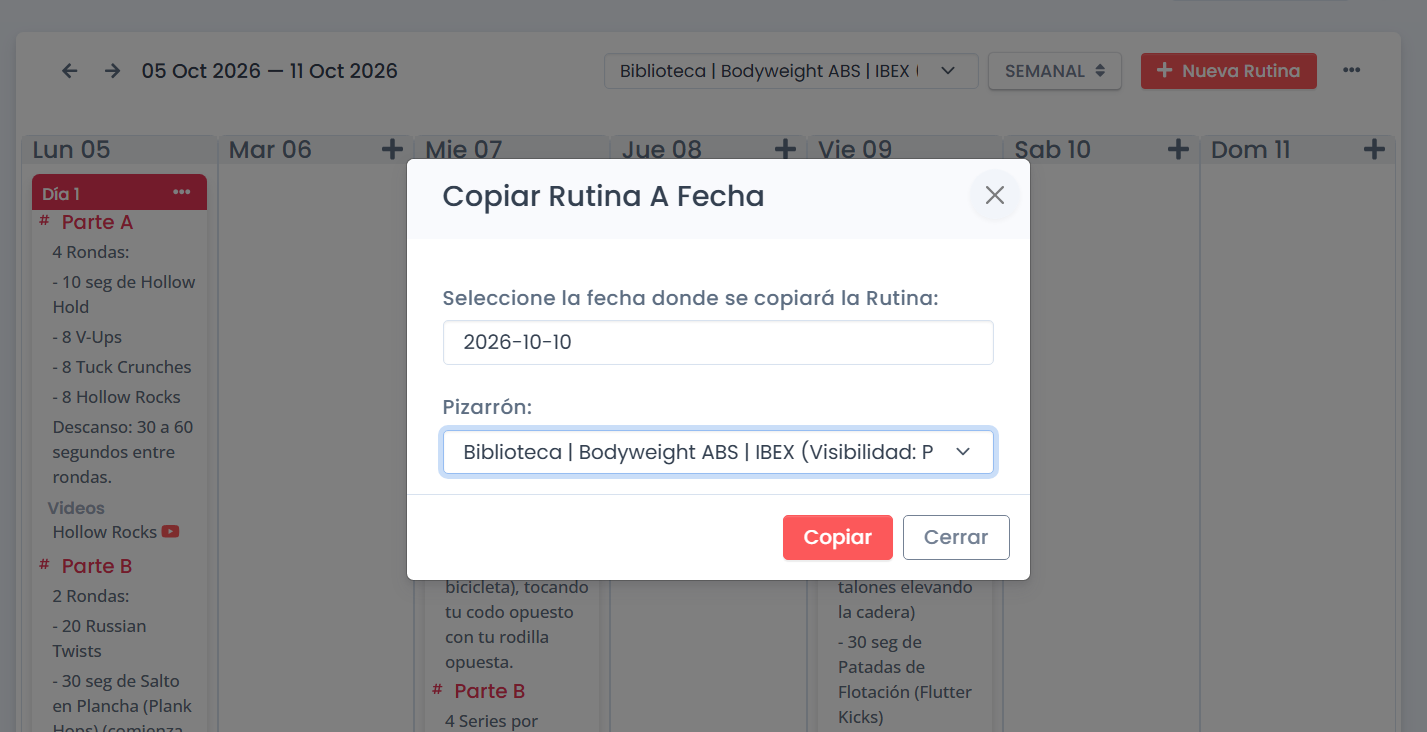Click the Hollow Rocks video link text

pos(105,532)
